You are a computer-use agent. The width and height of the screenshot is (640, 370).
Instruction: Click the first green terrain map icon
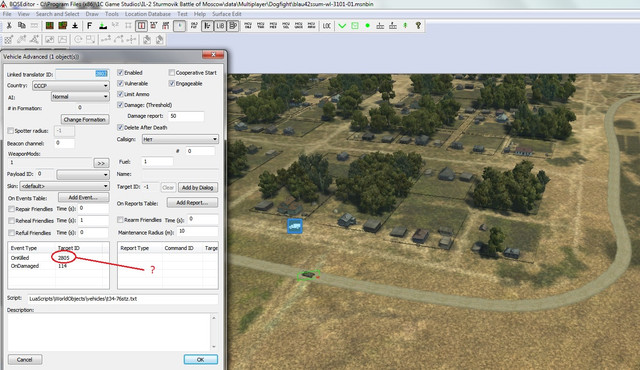click(x=49, y=26)
